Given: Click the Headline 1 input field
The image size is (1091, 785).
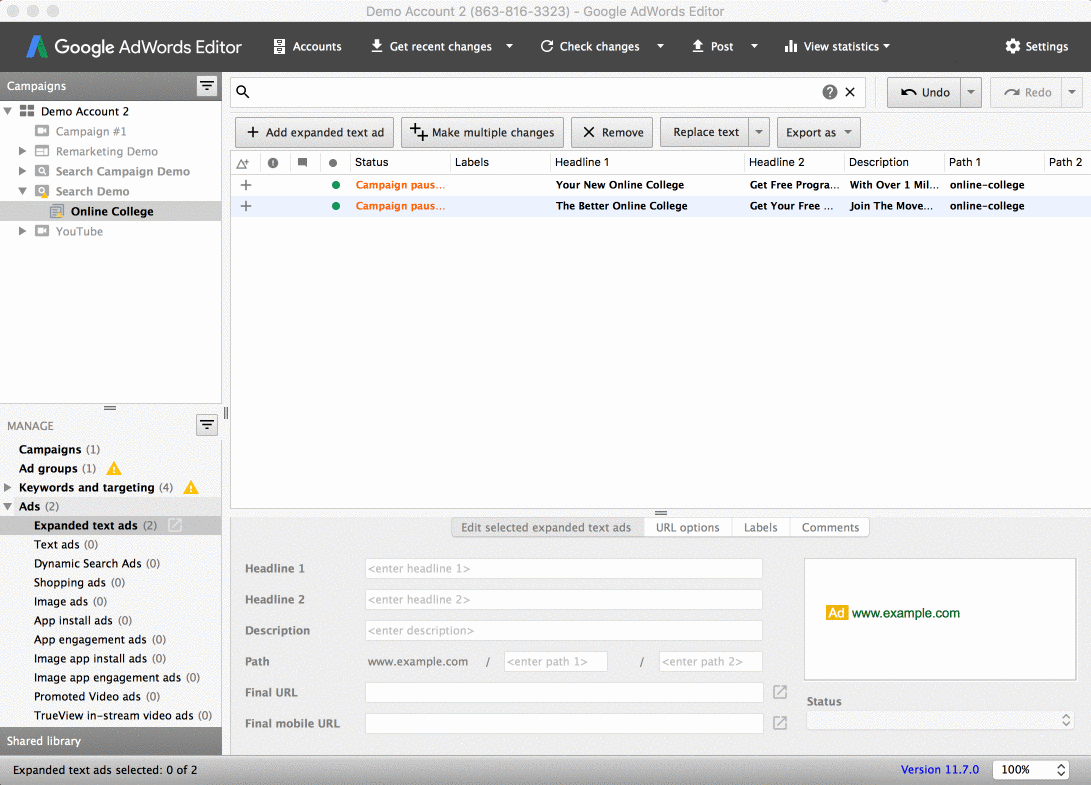Looking at the screenshot, I should 564,569.
